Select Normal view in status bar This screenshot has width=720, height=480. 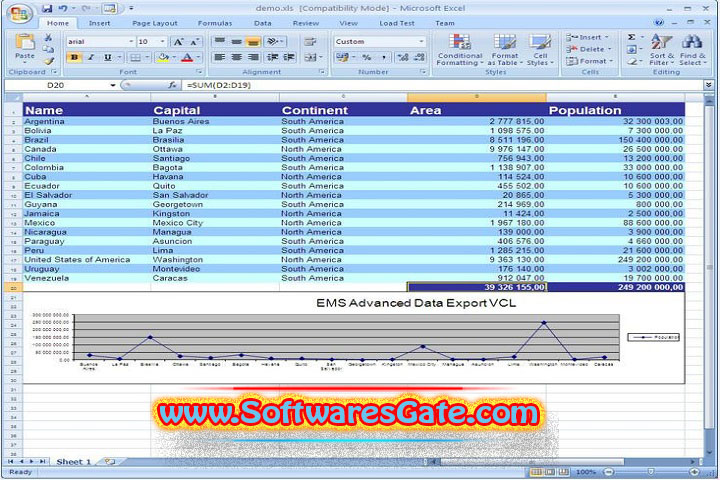click(535, 472)
